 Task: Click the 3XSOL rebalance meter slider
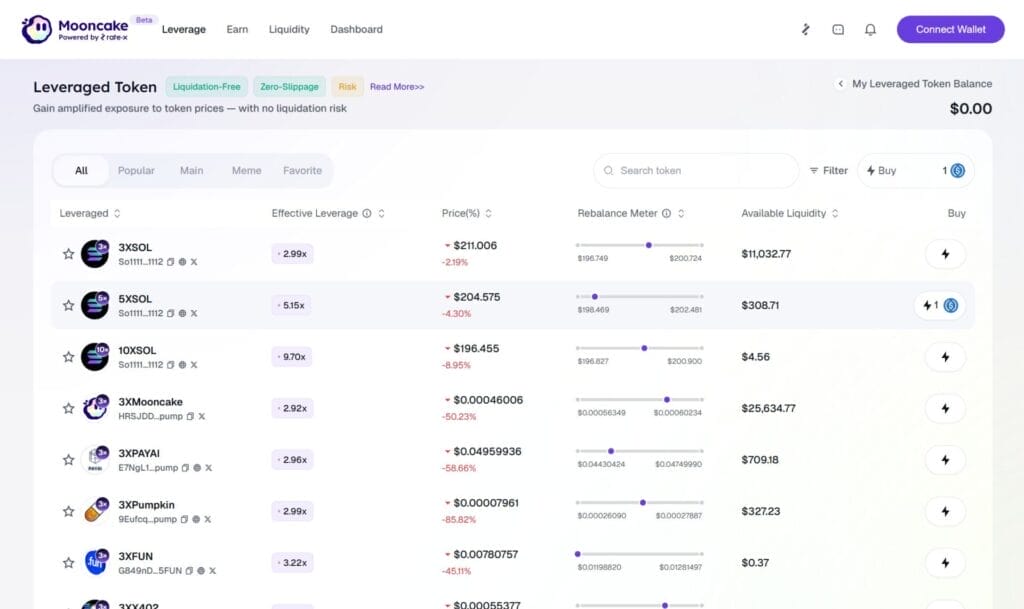tap(640, 245)
